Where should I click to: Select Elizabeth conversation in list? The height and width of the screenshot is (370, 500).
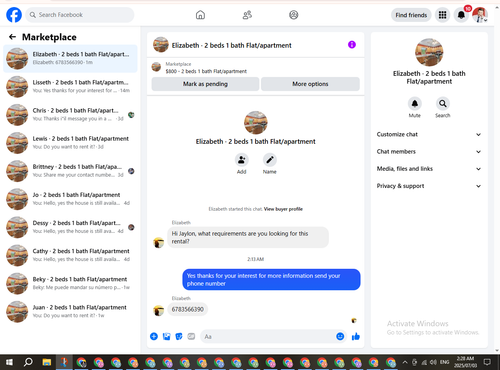point(70,58)
